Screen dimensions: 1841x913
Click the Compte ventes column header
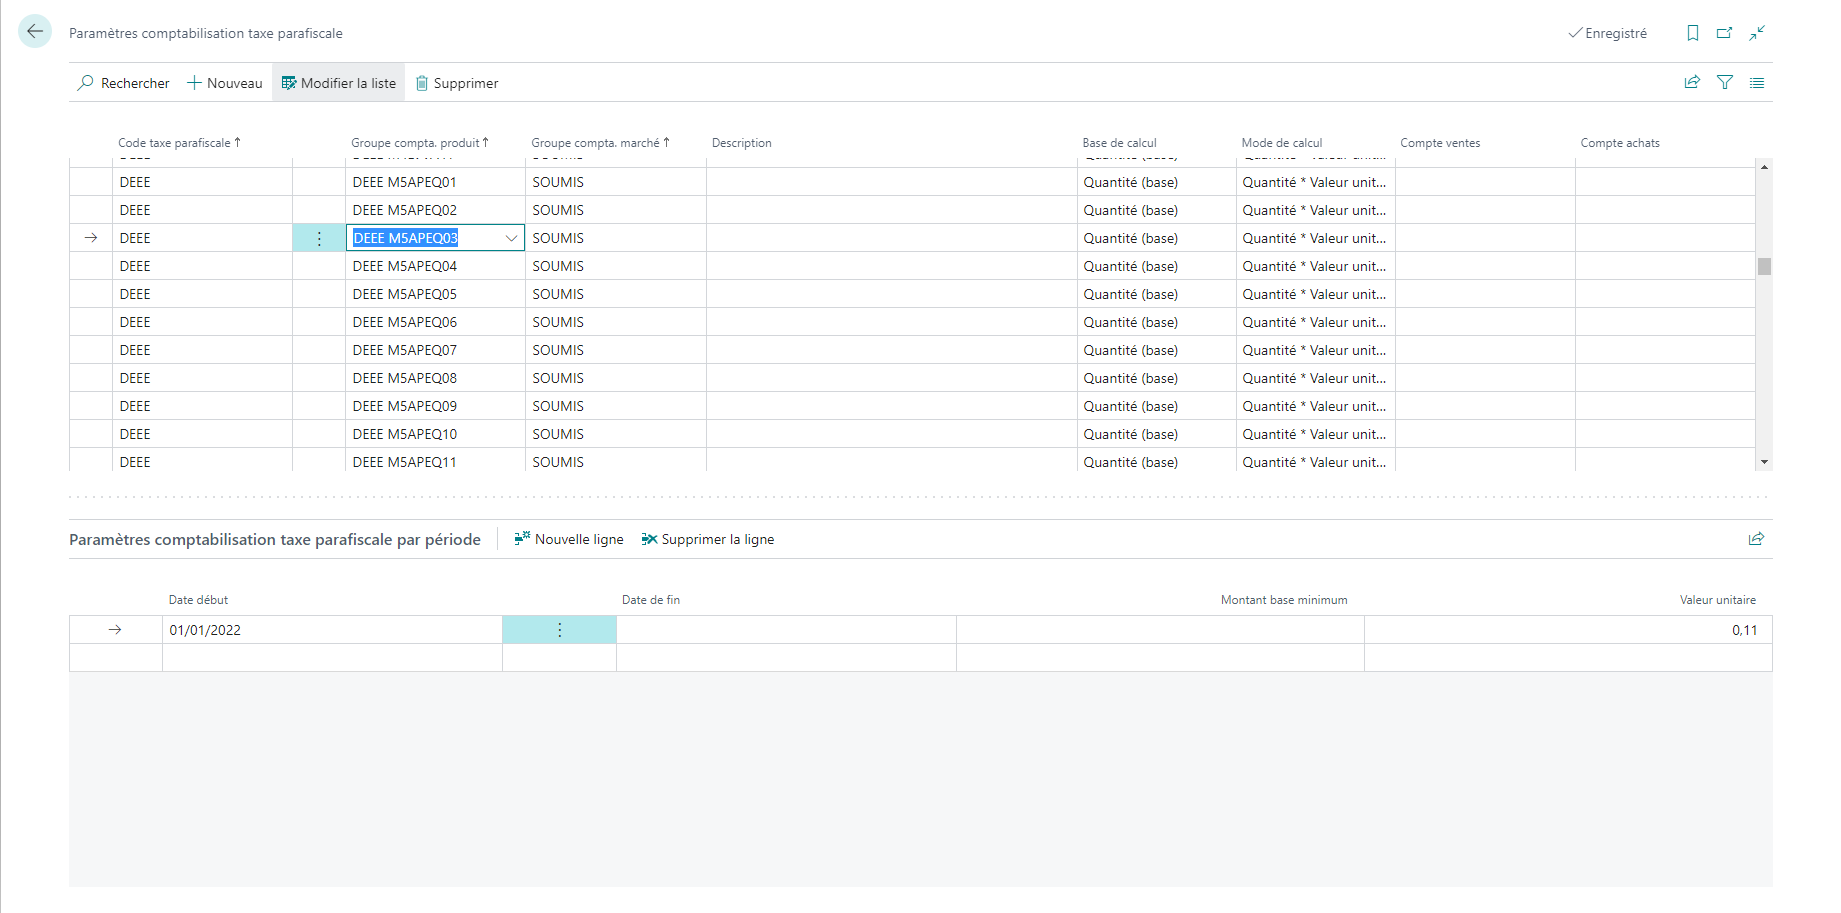click(x=1440, y=143)
